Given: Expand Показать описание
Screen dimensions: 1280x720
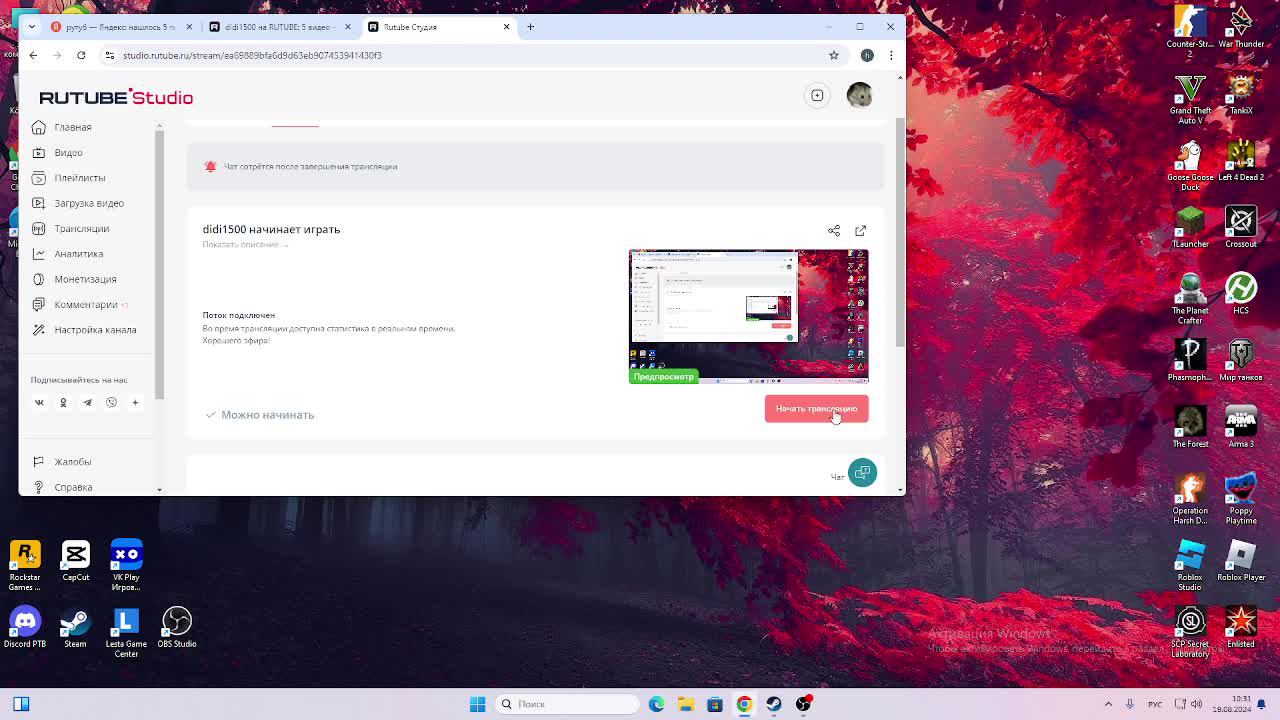Looking at the screenshot, I should (x=245, y=245).
